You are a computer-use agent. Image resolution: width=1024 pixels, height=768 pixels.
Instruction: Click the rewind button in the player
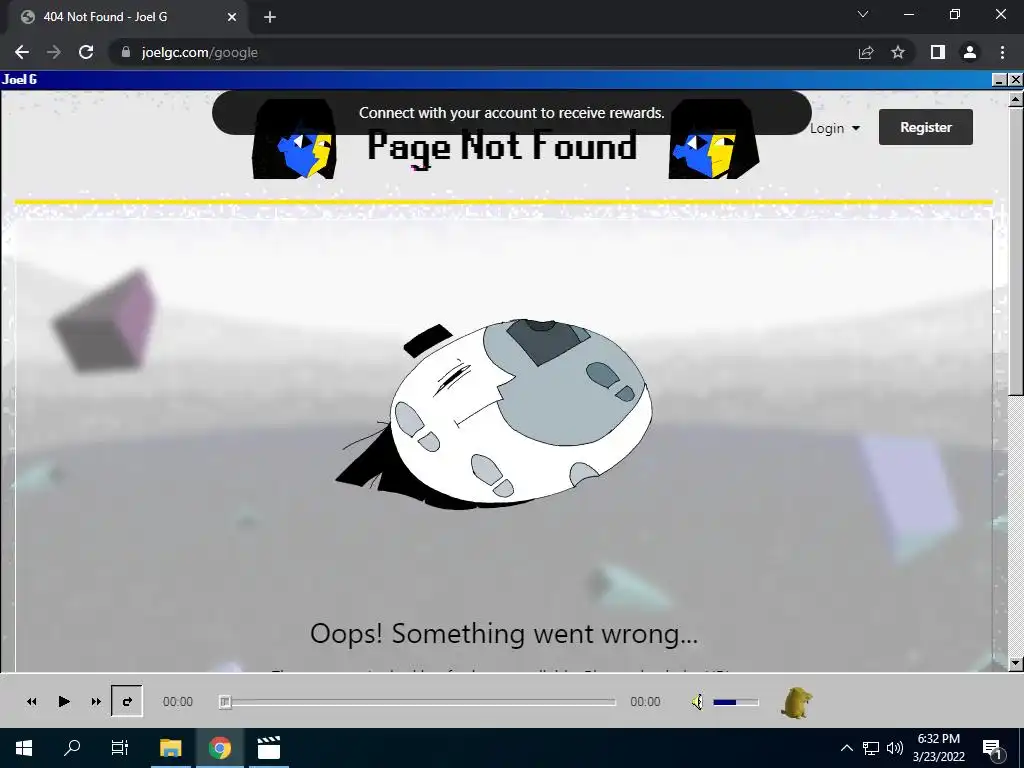[31, 701]
